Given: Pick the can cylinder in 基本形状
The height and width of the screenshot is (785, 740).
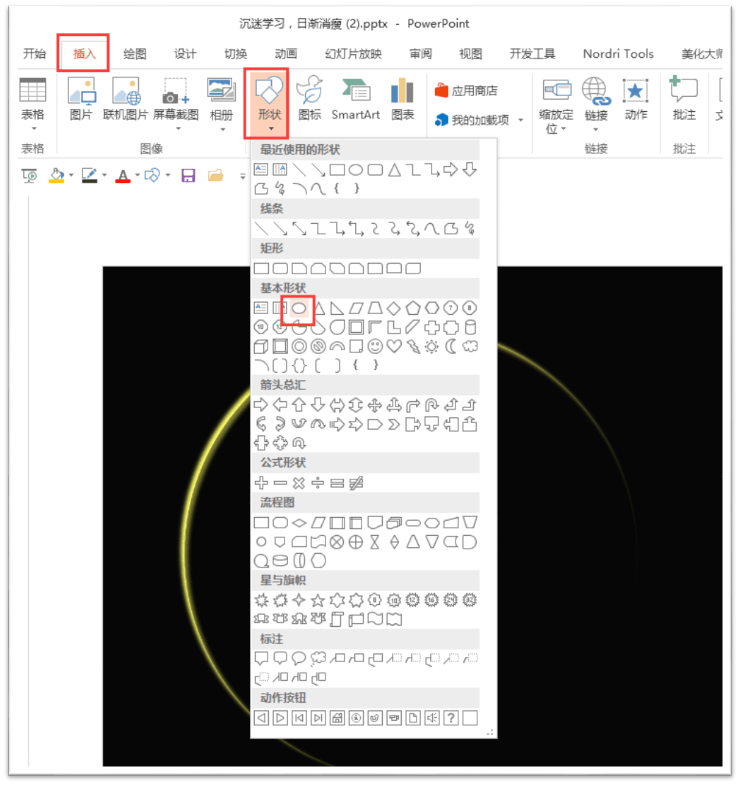Looking at the screenshot, I should point(470,327).
